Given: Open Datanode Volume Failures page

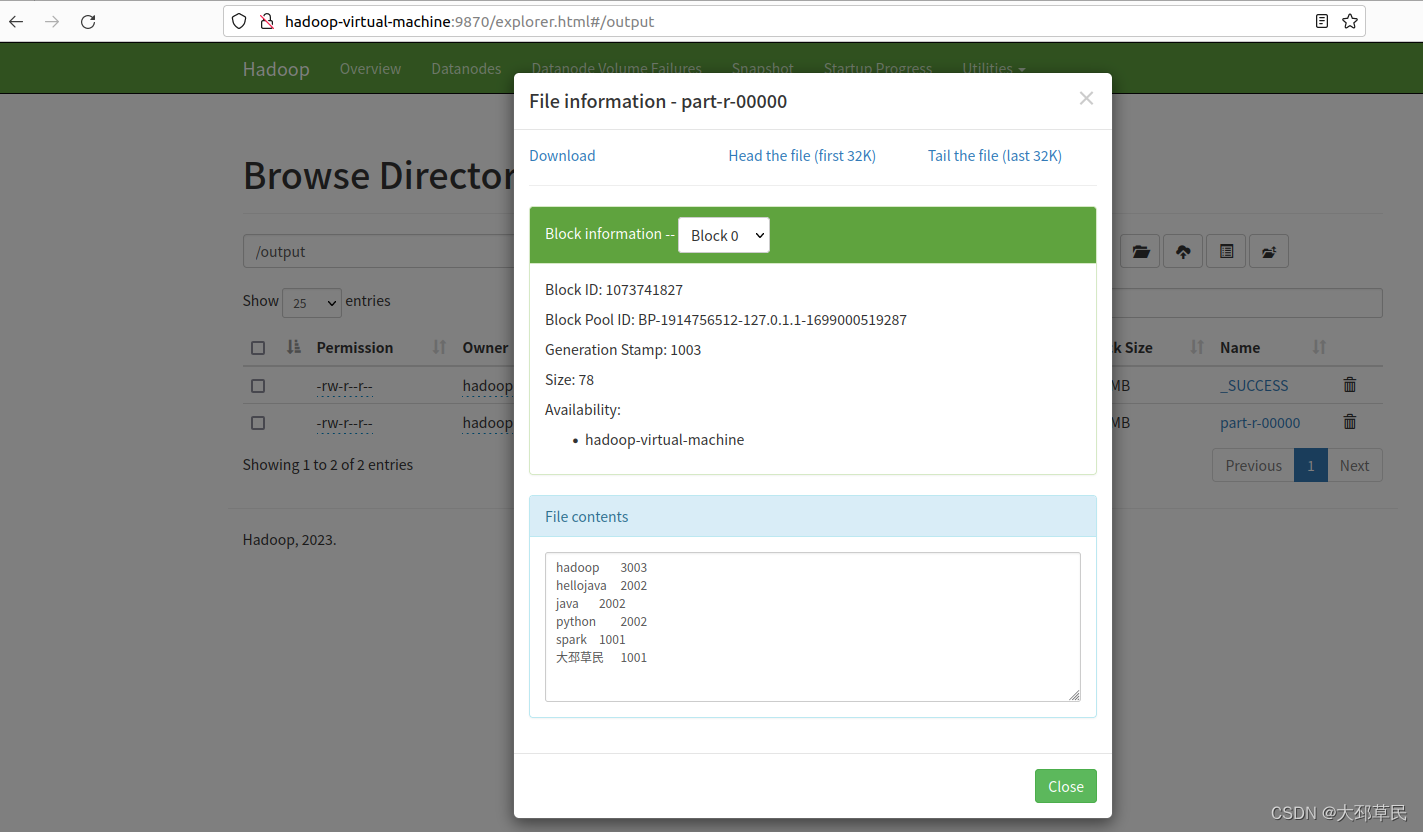Looking at the screenshot, I should 616,68.
